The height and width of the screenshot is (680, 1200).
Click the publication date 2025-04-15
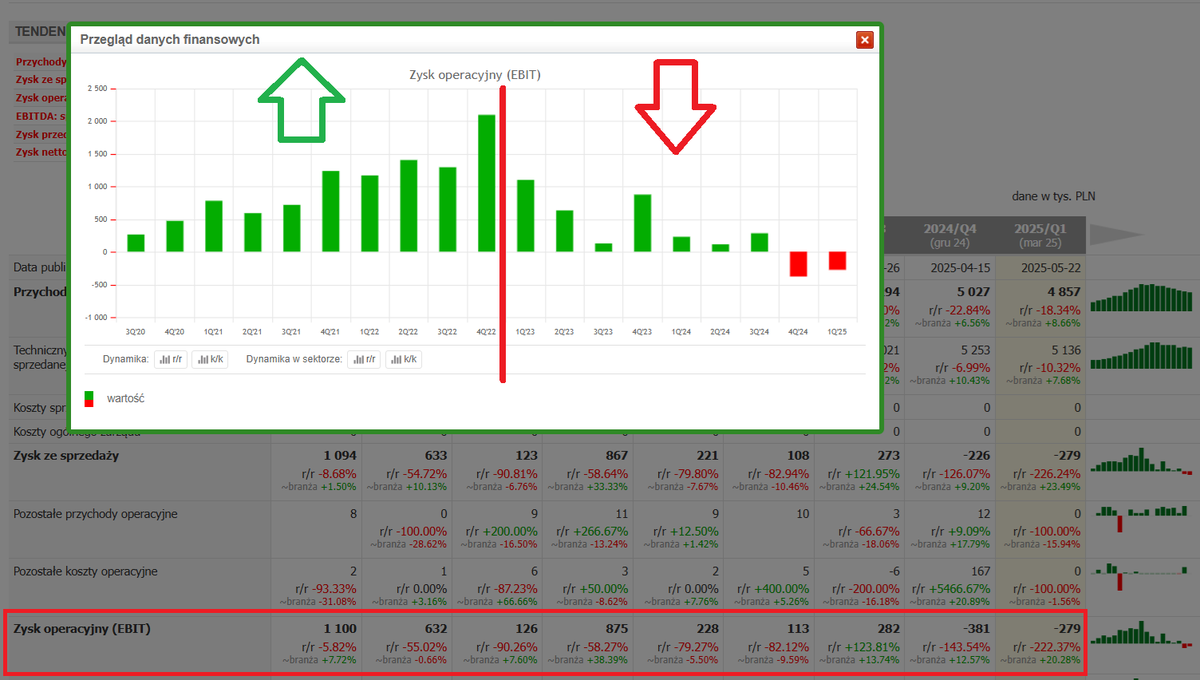point(959,268)
